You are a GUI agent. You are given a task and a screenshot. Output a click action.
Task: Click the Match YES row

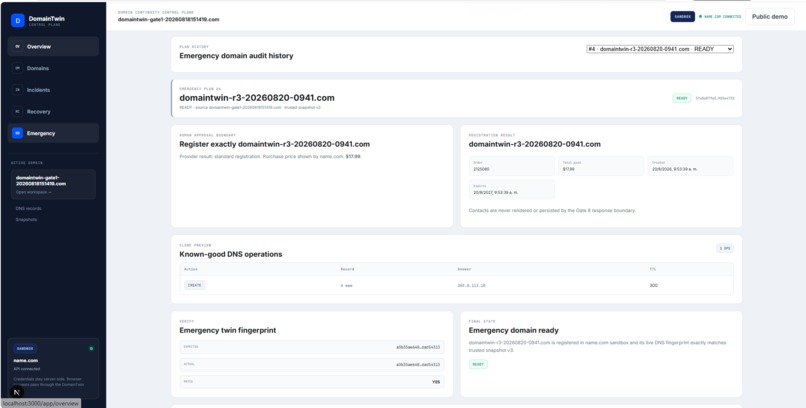pyautogui.click(x=312, y=382)
